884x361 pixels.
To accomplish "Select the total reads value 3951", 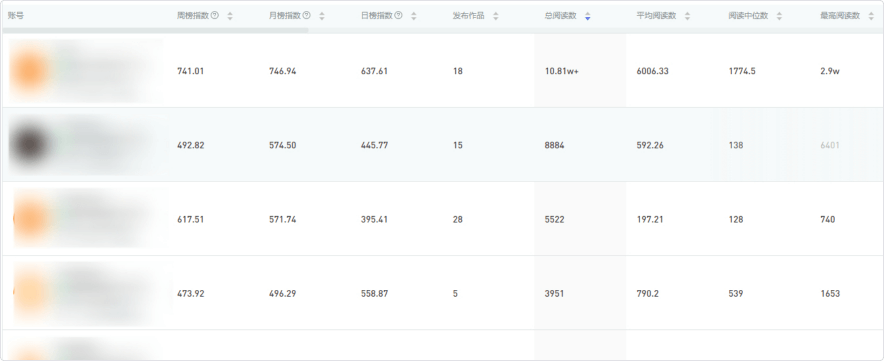I will point(554,293).
